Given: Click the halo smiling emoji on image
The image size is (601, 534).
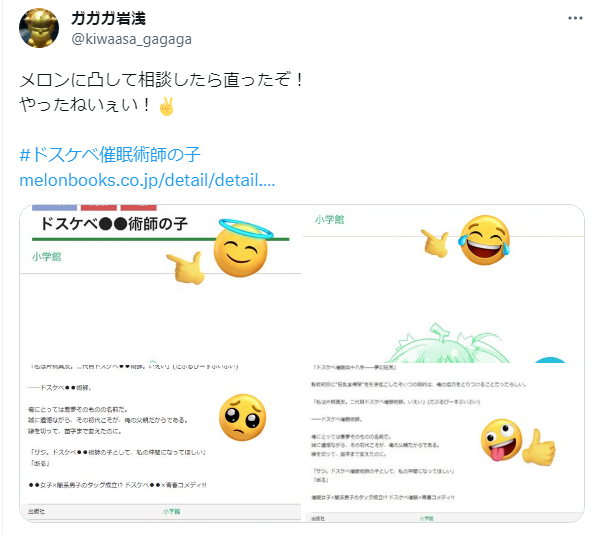Looking at the screenshot, I should (242, 247).
